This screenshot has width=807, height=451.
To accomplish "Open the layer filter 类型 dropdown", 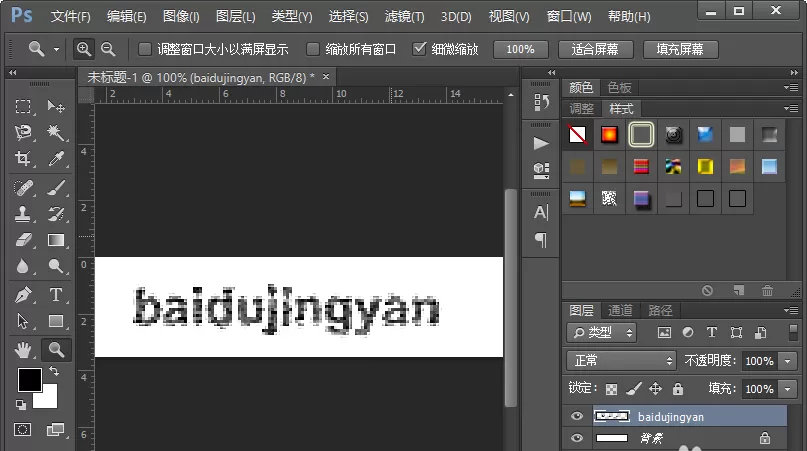I will coord(602,333).
